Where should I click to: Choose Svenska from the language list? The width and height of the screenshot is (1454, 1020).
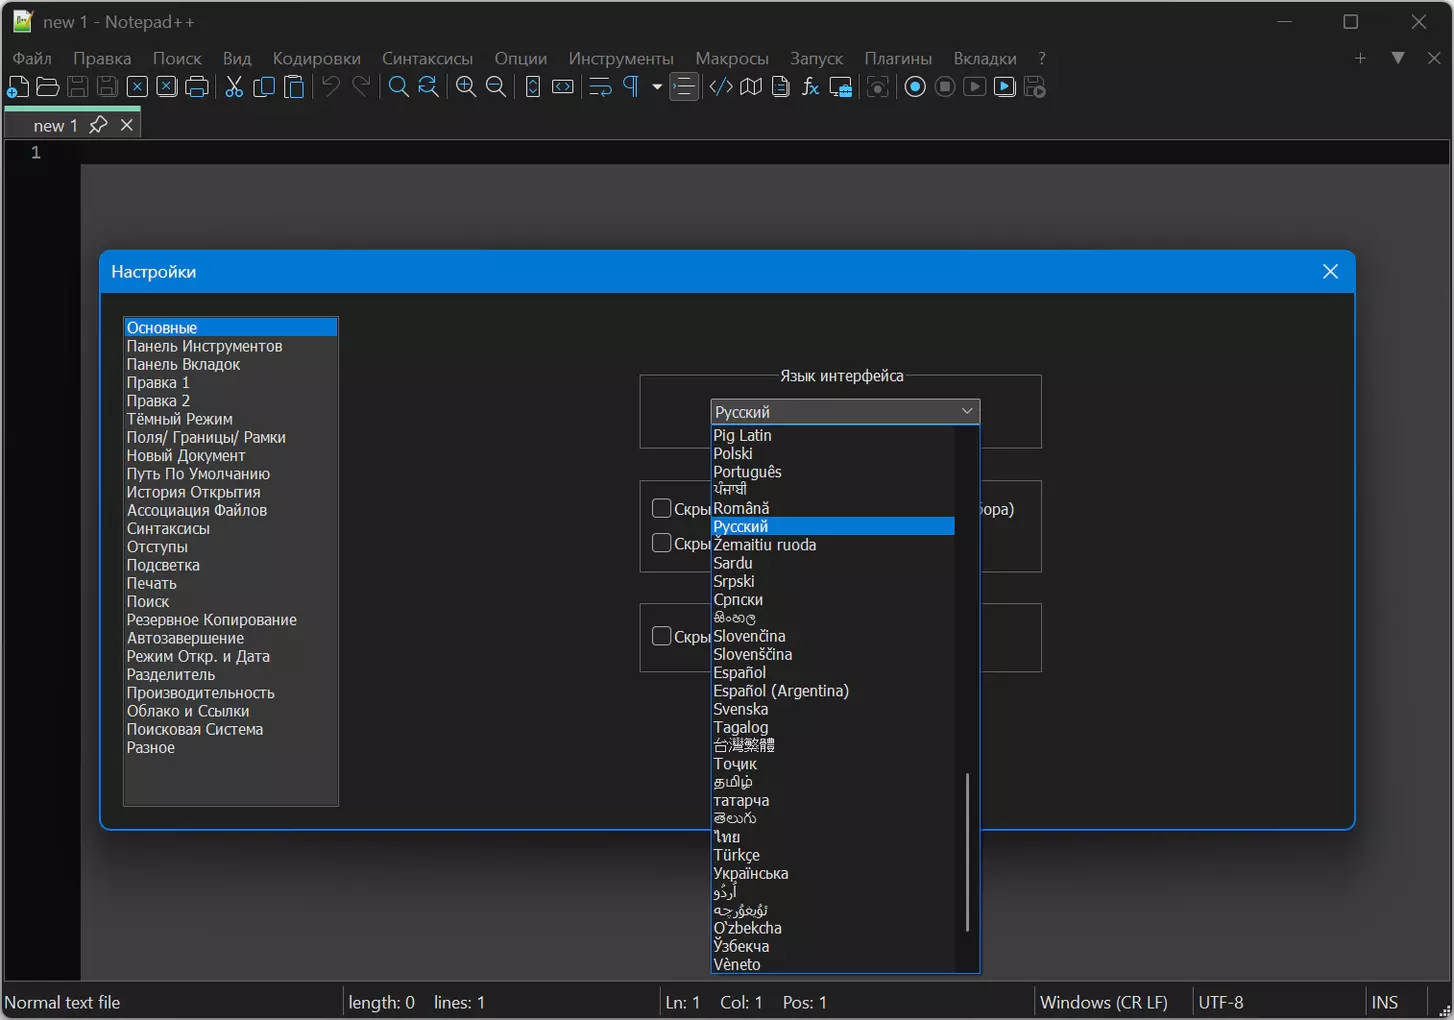pos(833,709)
